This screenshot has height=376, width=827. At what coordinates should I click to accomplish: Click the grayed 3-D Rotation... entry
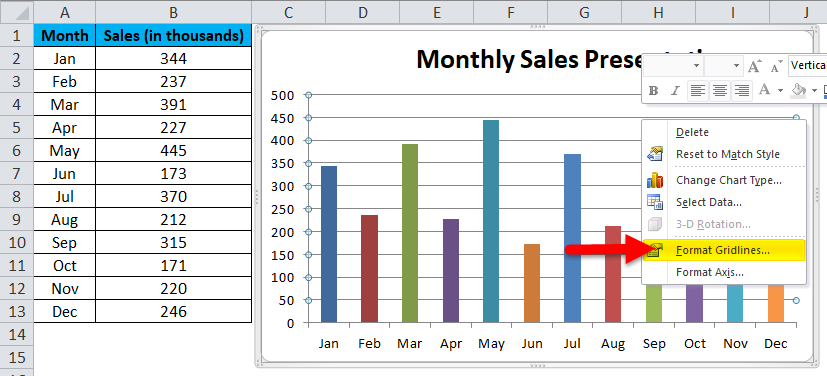coord(725,224)
